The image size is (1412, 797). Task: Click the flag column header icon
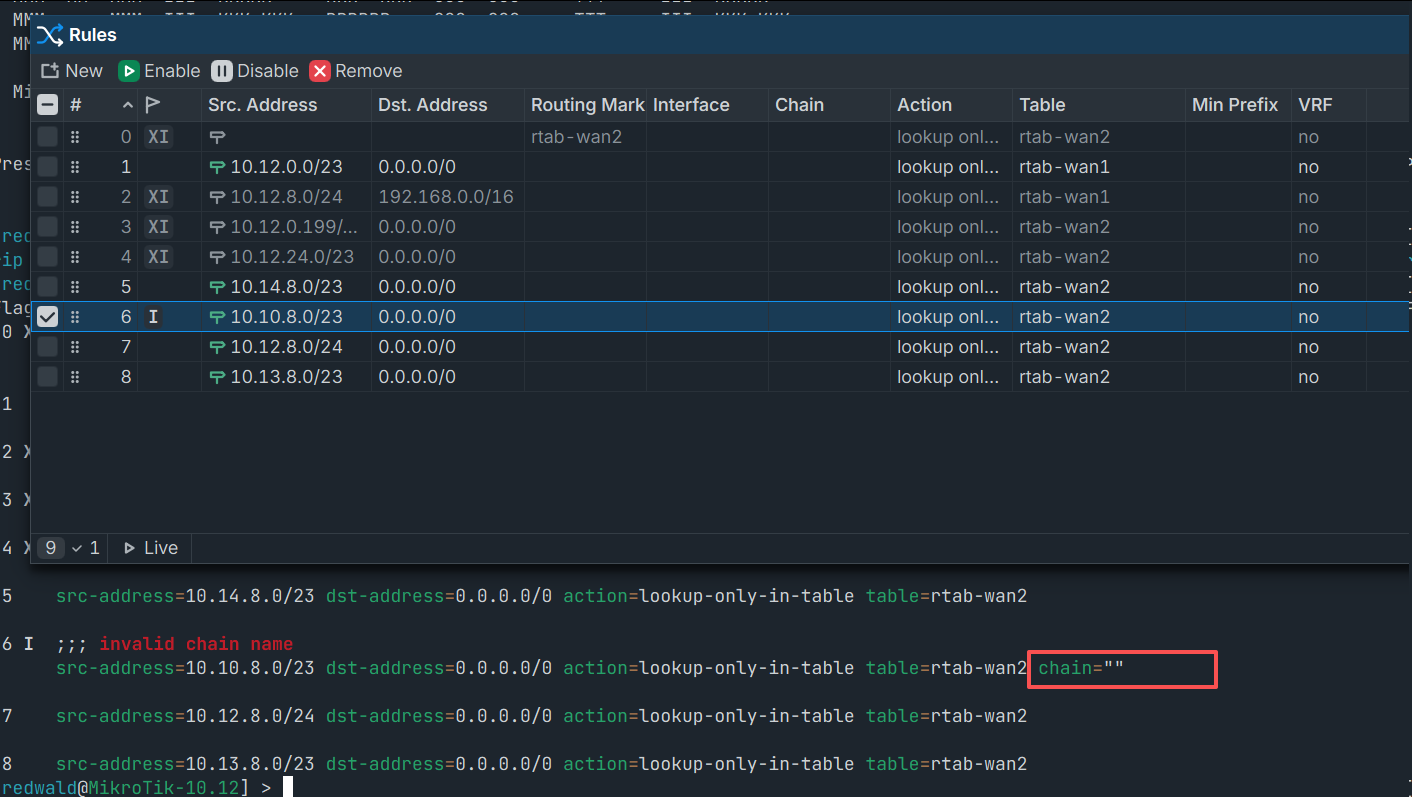153,105
